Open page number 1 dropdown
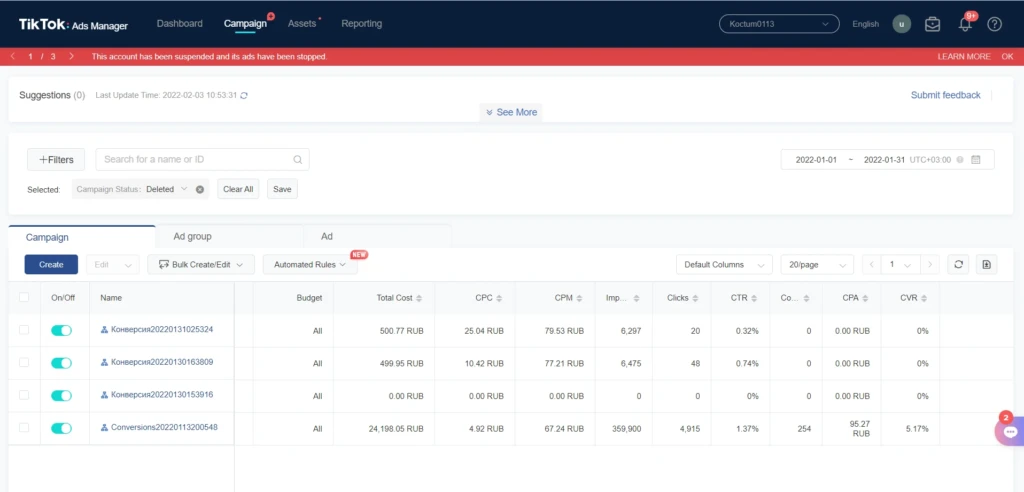Screen dimensions: 1024x492 900,265
